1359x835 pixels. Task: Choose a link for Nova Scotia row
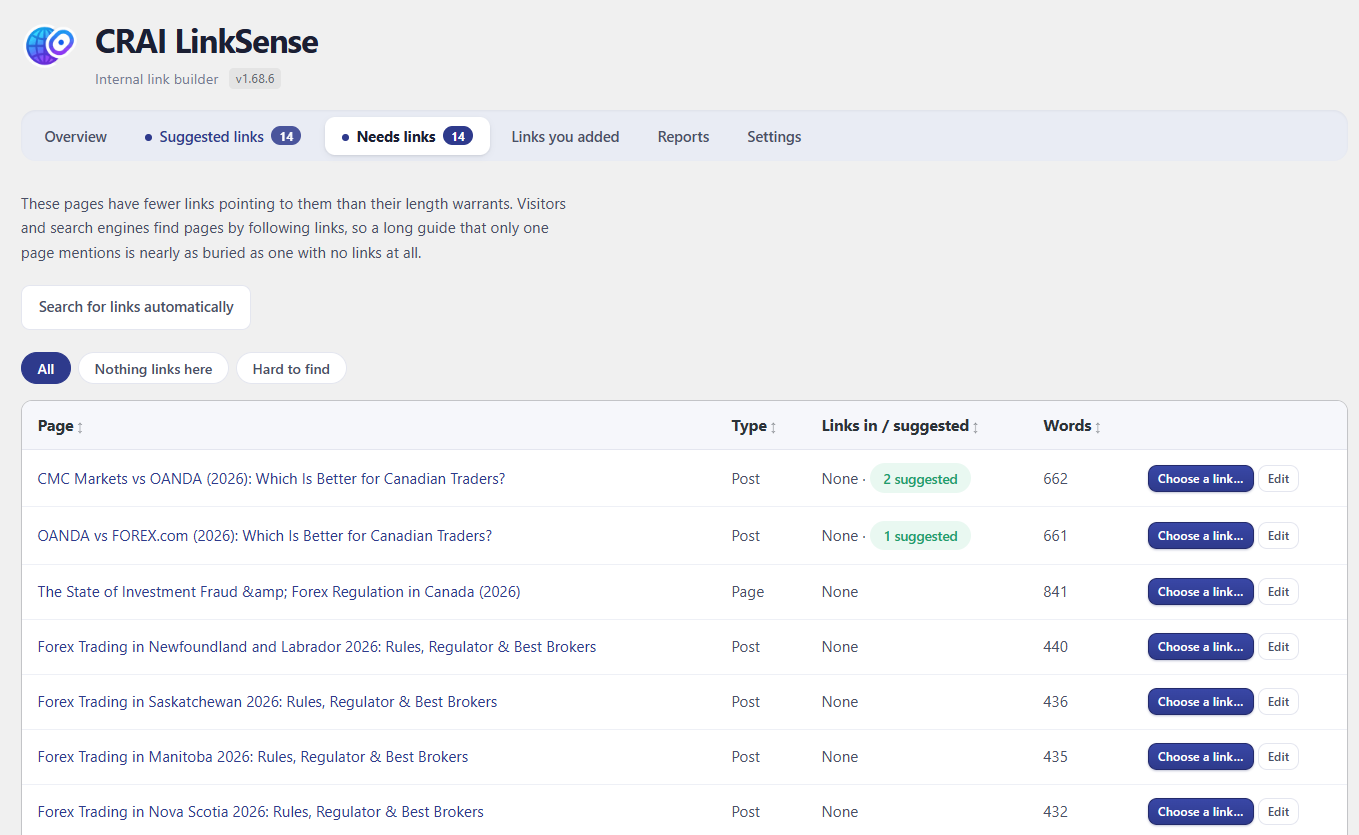(x=1200, y=812)
